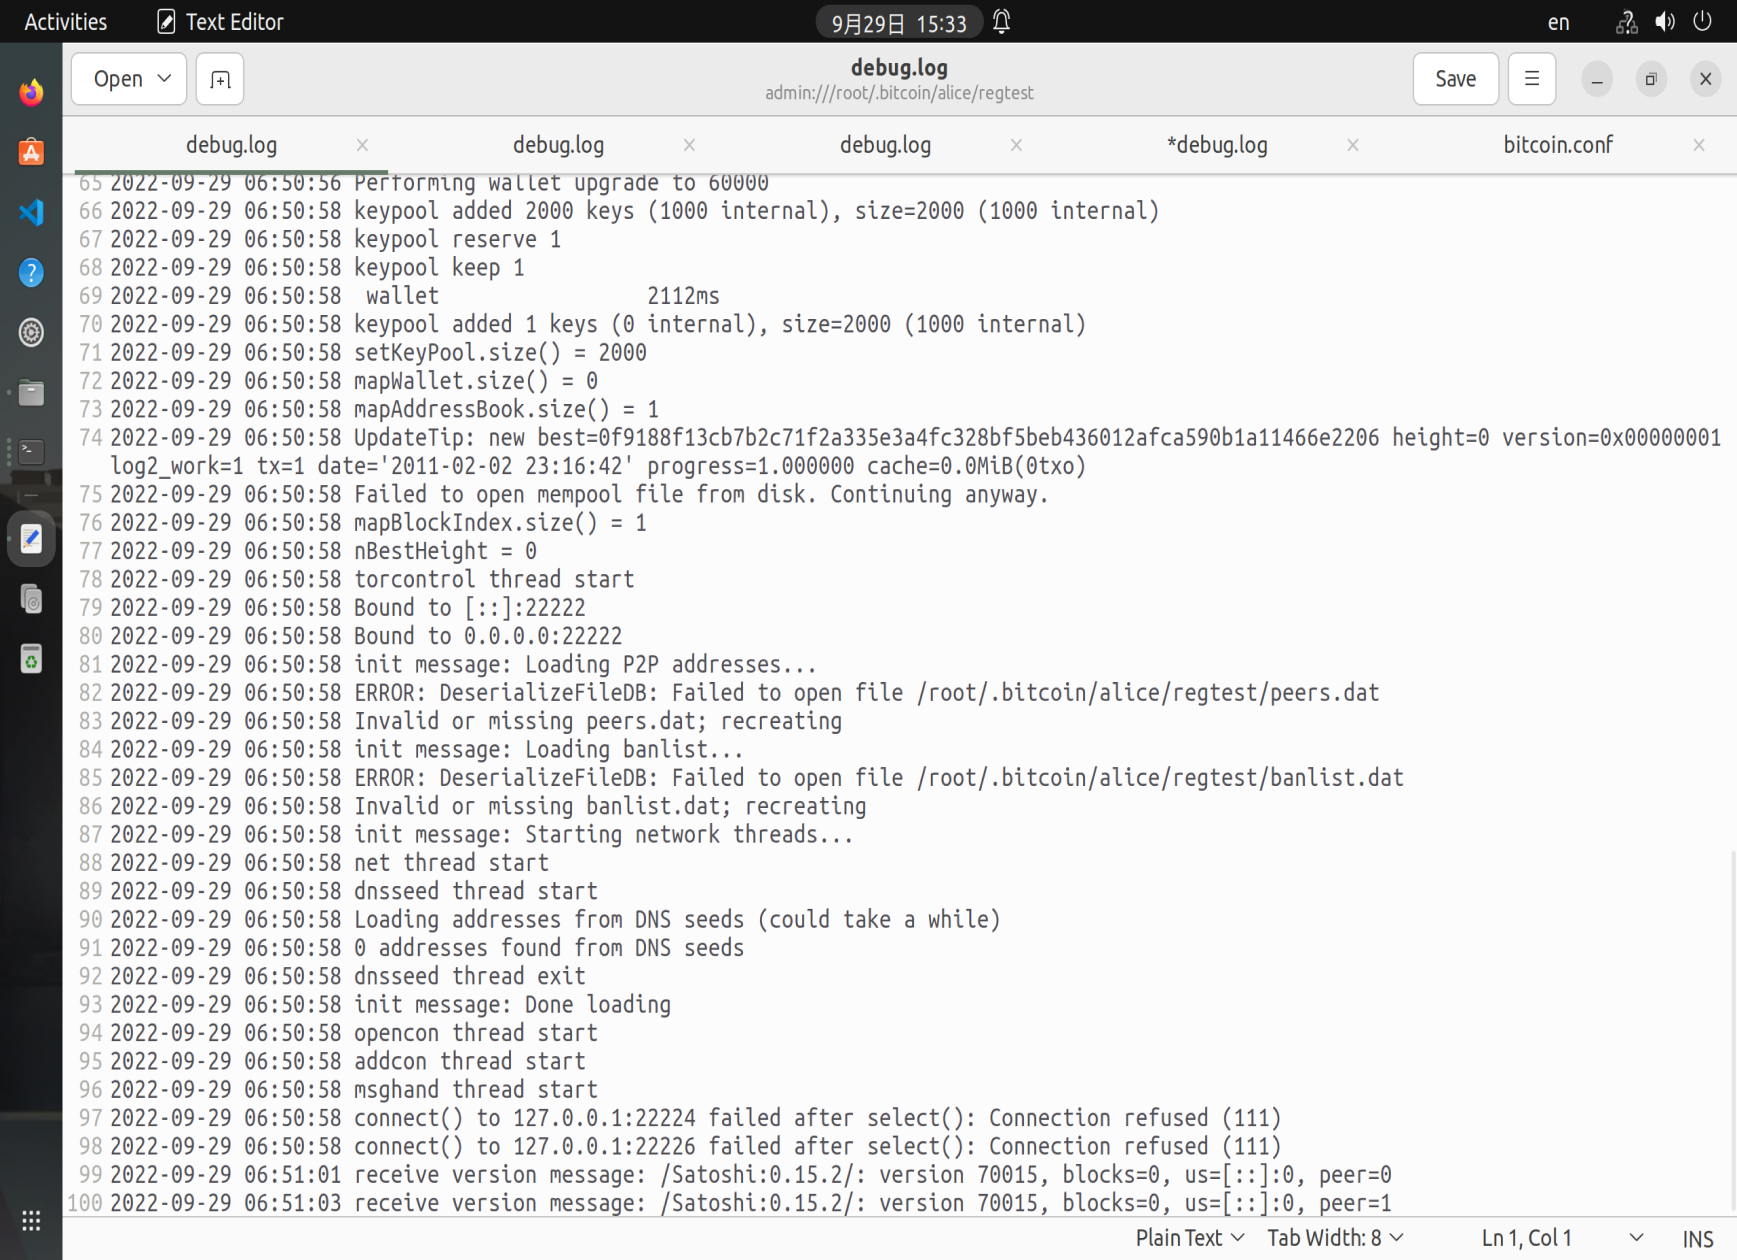Open the notification bell in top bar
1737x1260 pixels.
pyautogui.click(x=1001, y=22)
